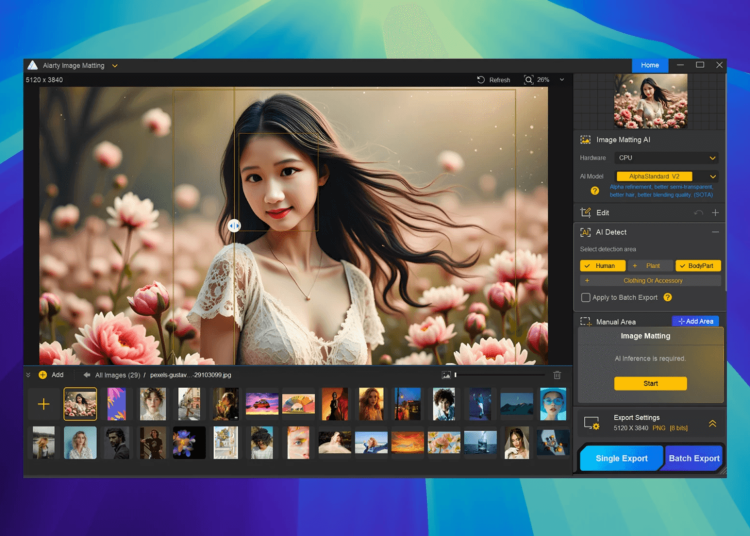Expand the Export Settings panel chevrons
The height and width of the screenshot is (536, 750).
tap(712, 424)
